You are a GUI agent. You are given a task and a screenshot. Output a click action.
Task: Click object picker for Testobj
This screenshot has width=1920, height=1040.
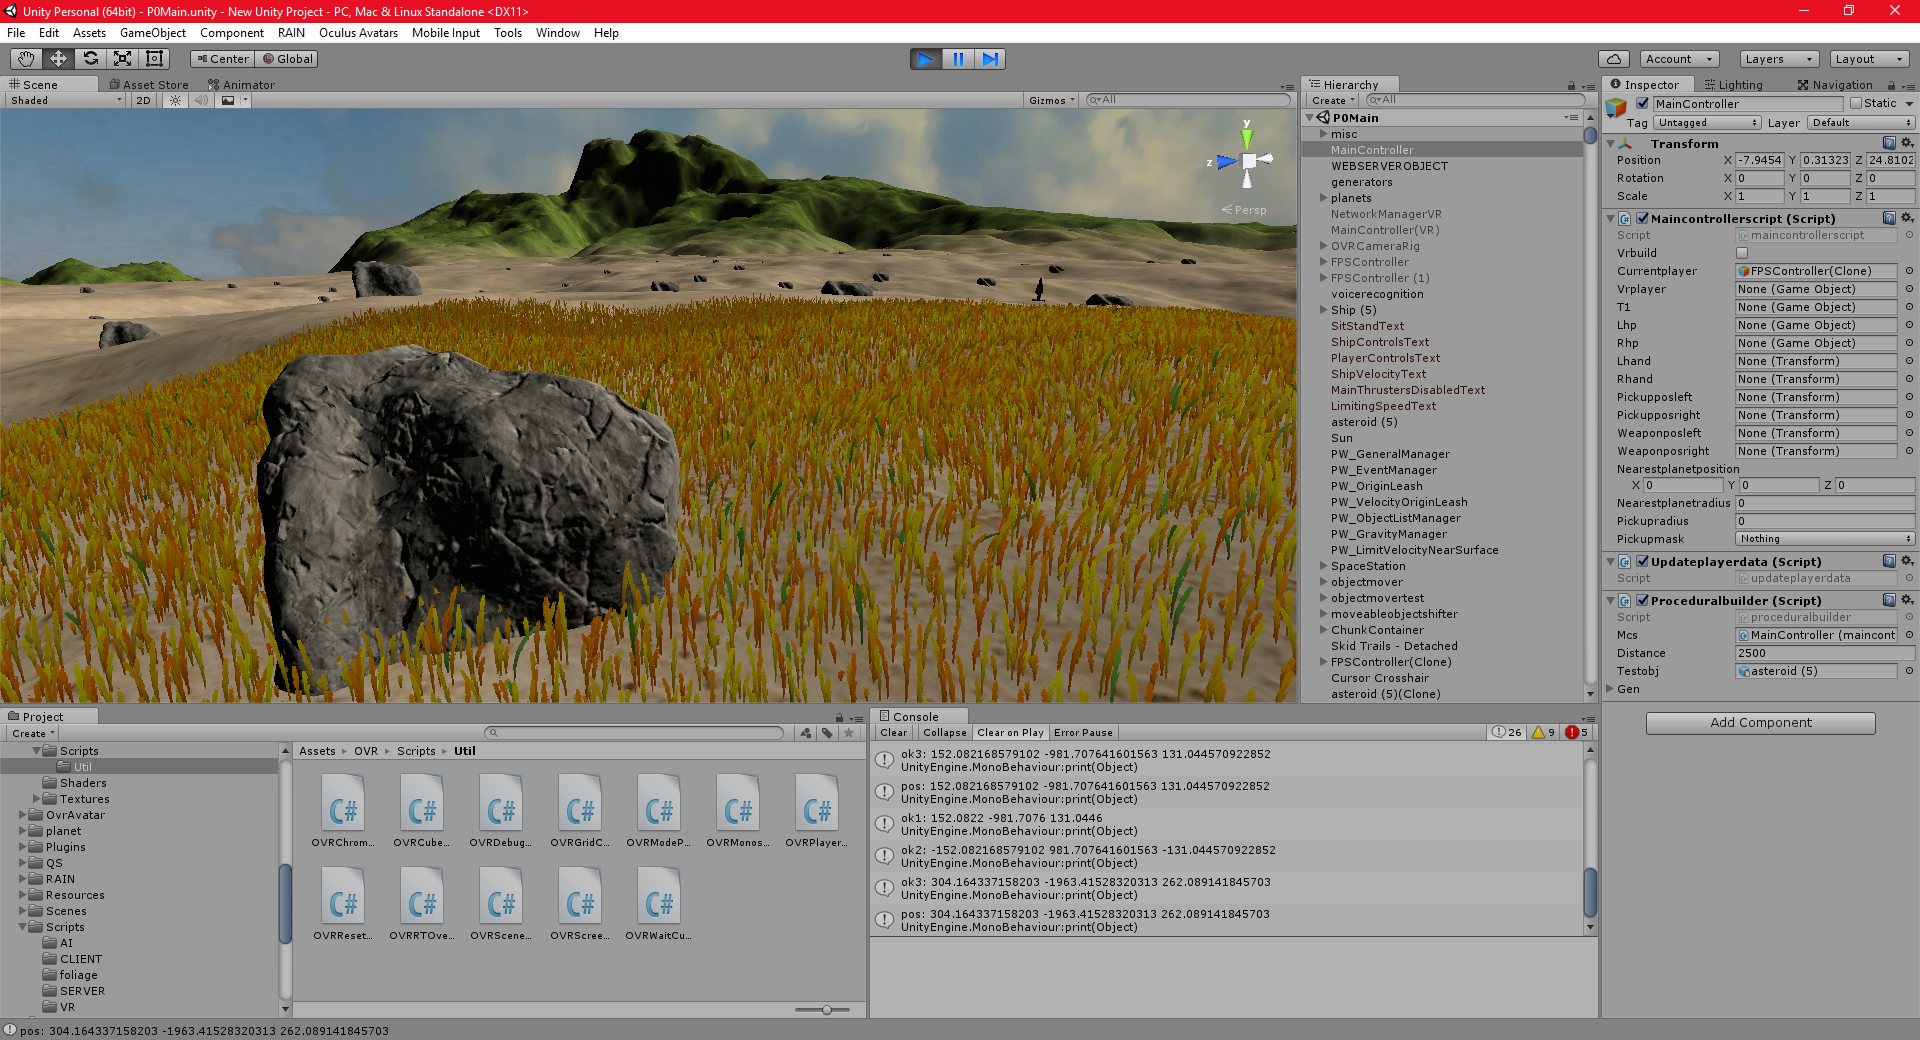click(1908, 671)
